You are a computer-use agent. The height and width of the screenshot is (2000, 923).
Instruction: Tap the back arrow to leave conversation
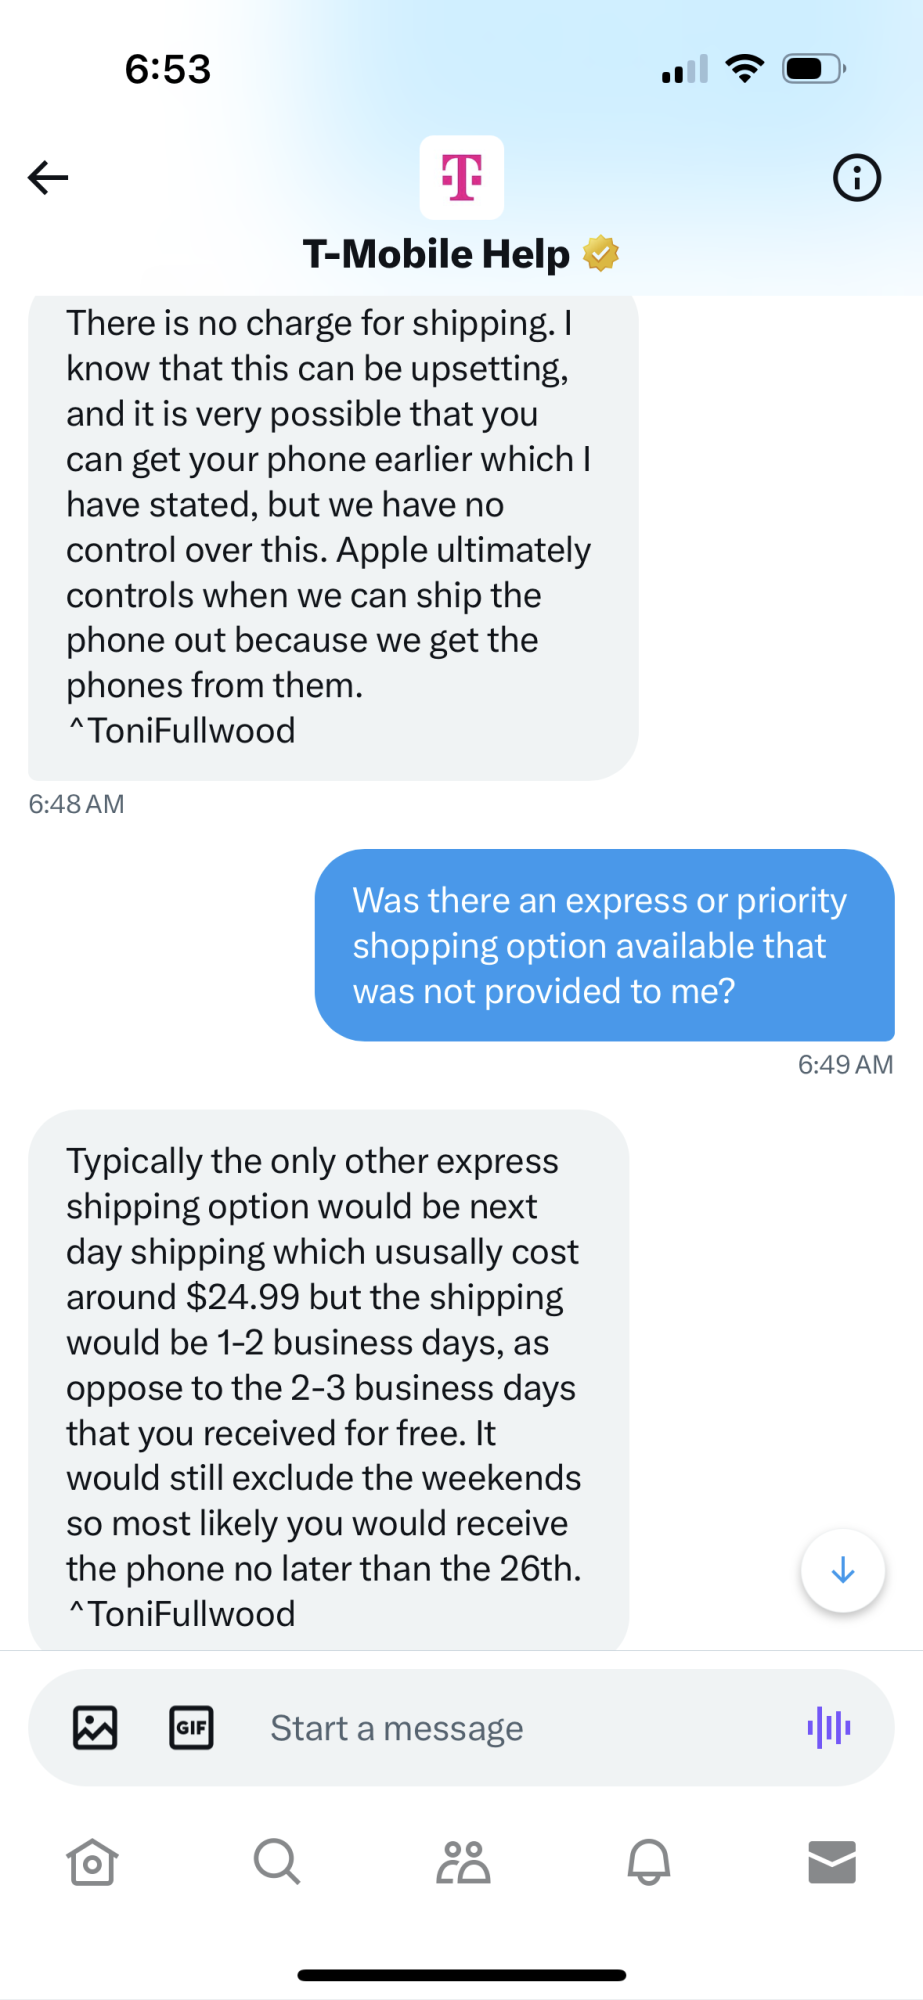[48, 178]
